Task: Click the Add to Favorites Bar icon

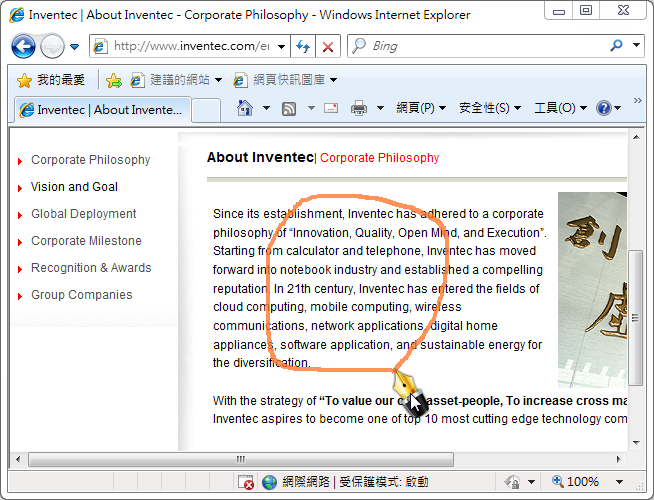Action: pyautogui.click(x=113, y=80)
